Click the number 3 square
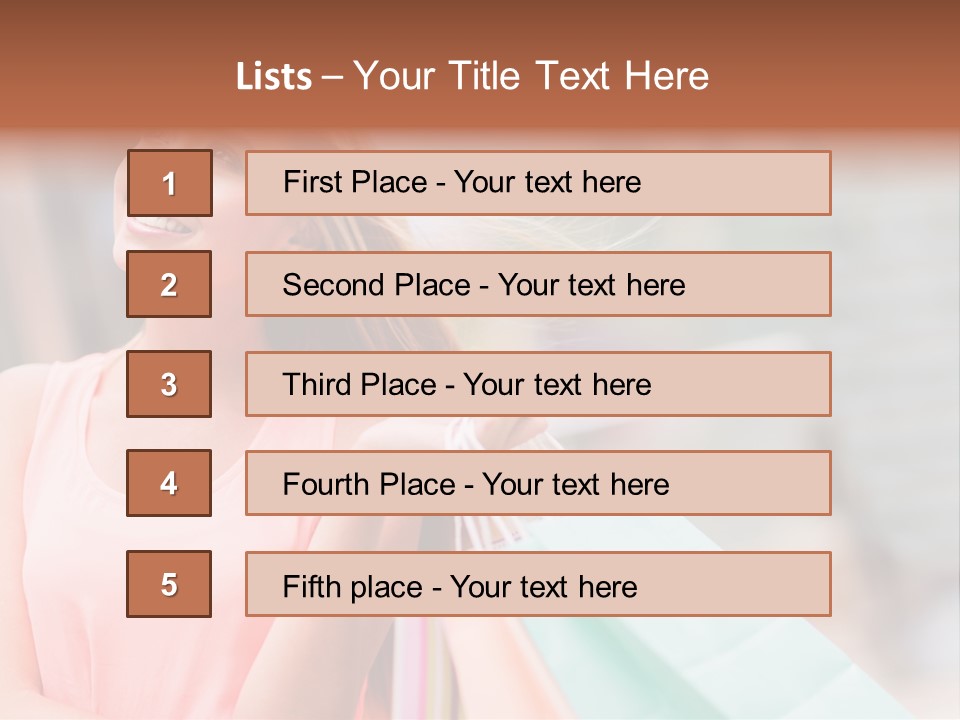This screenshot has width=960, height=720. [x=169, y=384]
